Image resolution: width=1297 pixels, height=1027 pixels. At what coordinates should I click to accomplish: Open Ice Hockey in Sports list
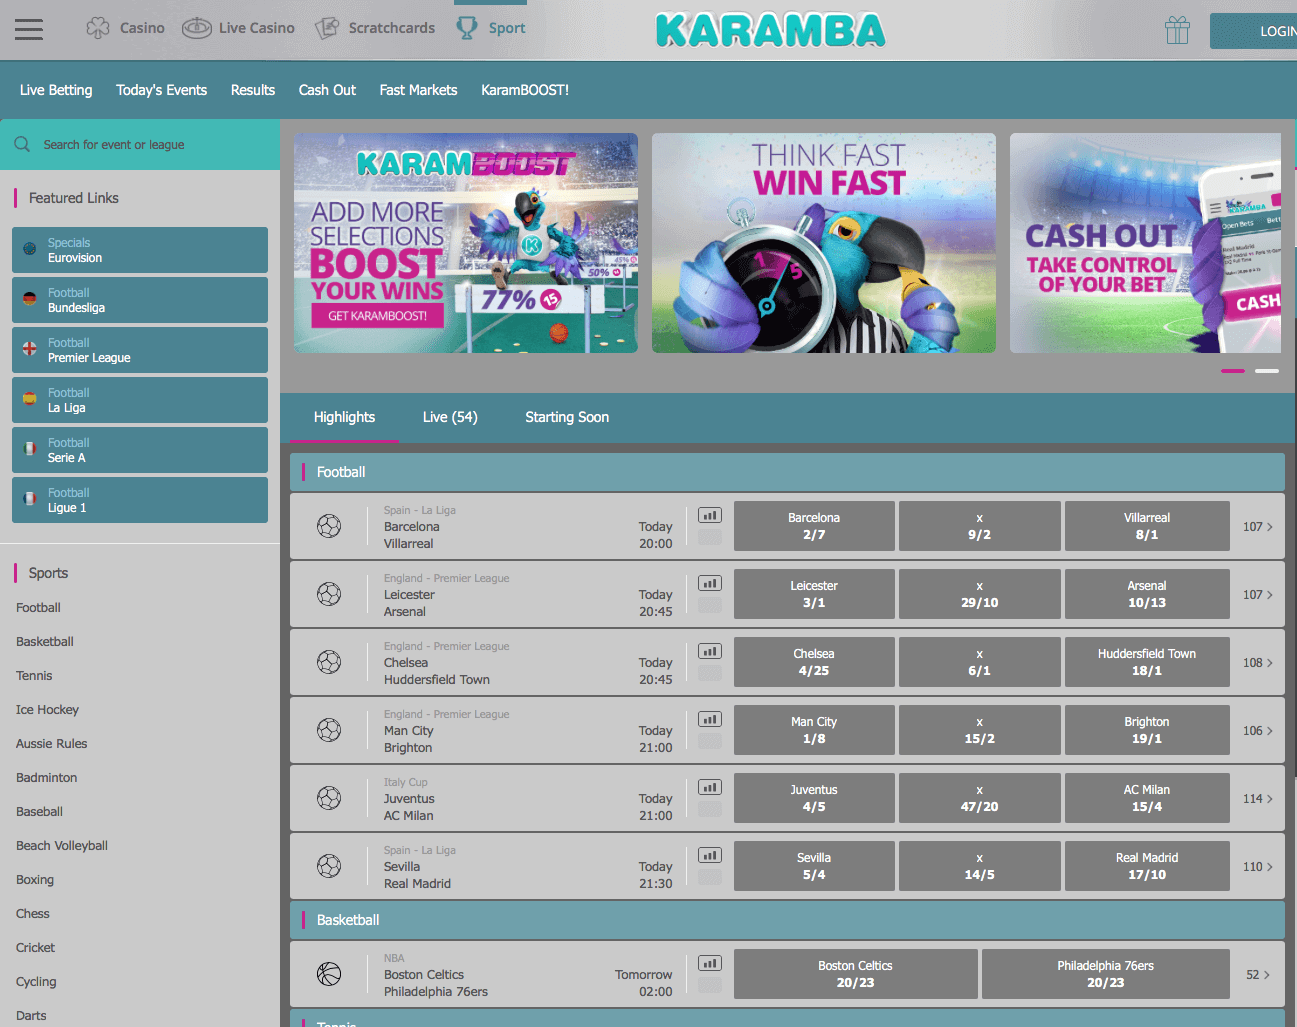click(47, 710)
